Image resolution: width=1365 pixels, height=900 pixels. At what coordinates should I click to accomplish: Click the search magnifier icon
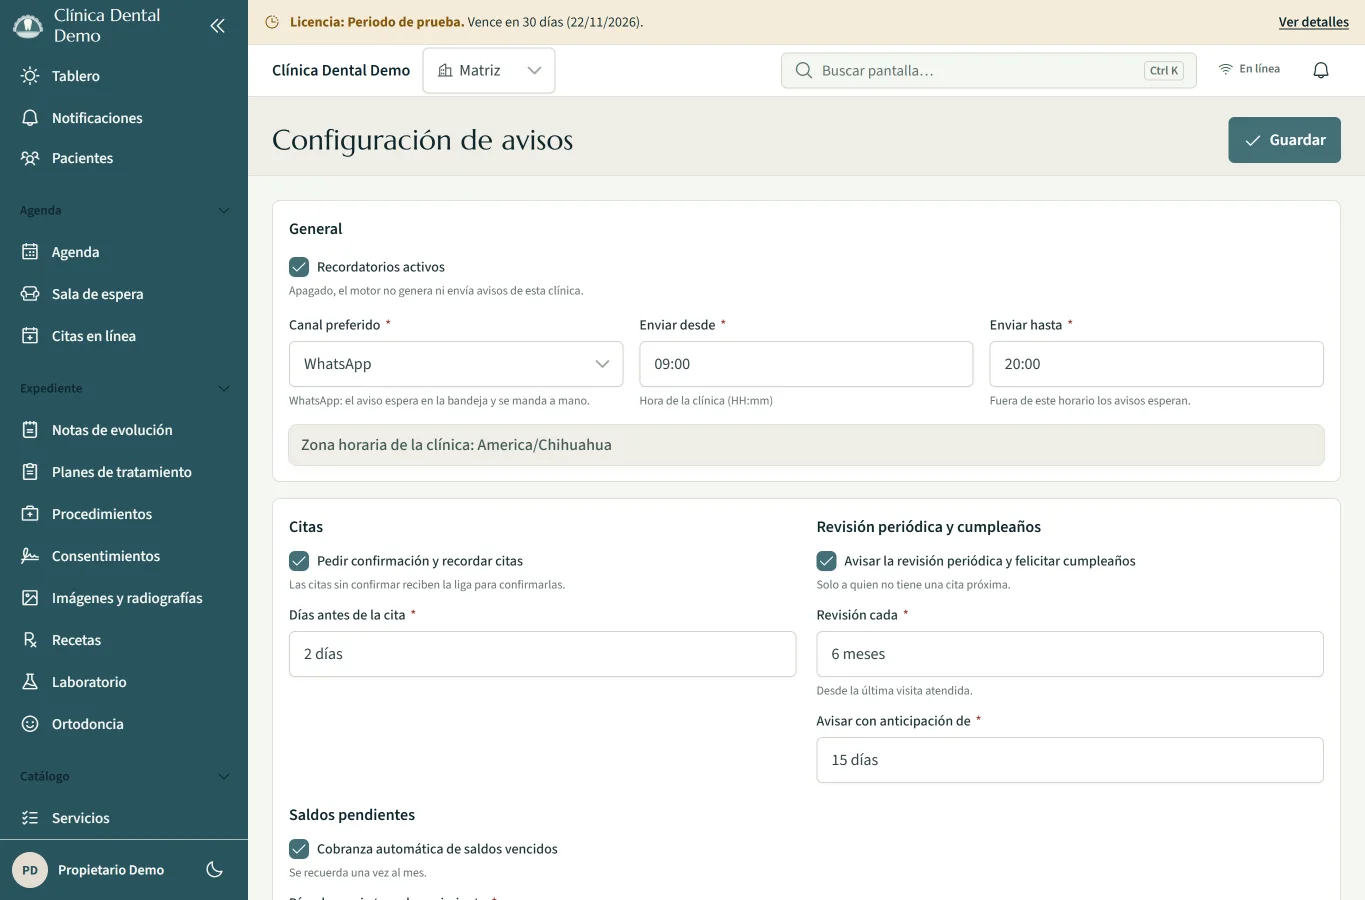point(804,71)
